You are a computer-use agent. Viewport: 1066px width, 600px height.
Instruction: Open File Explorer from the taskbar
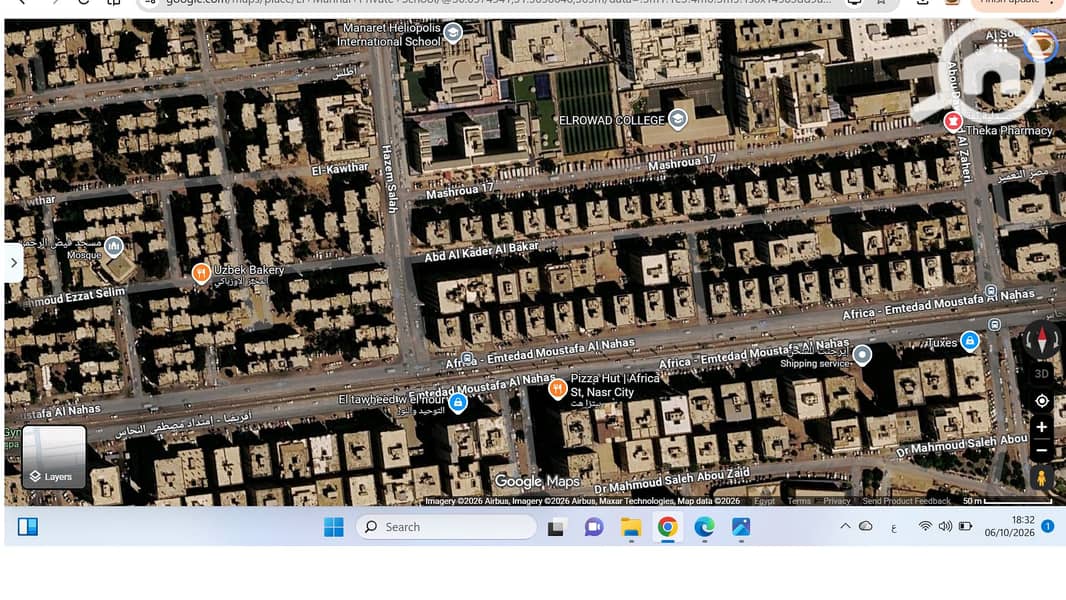631,527
